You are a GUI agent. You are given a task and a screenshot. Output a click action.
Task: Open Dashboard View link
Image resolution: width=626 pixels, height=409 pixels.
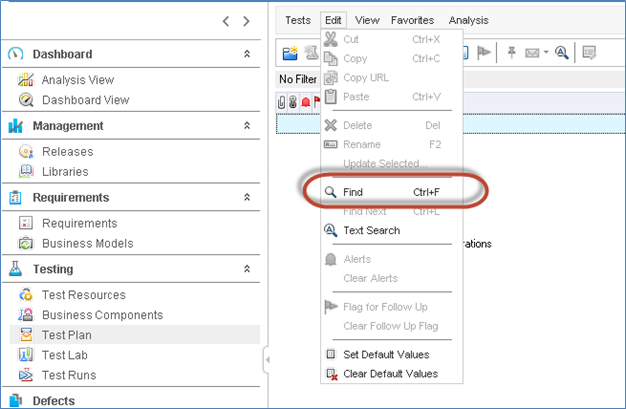tap(85, 100)
